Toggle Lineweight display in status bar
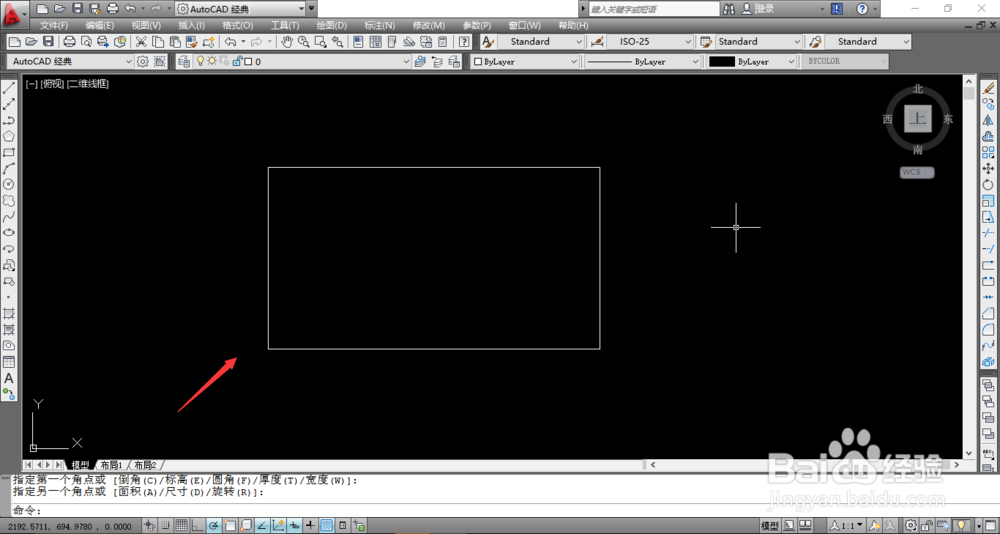This screenshot has height=534, width=1000. click(311, 526)
